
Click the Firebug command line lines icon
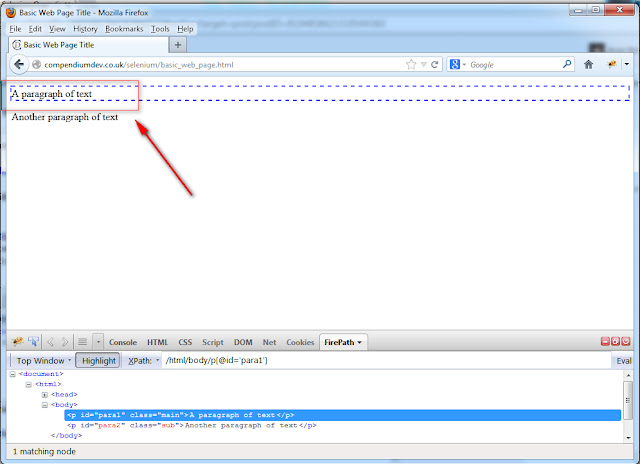point(82,342)
